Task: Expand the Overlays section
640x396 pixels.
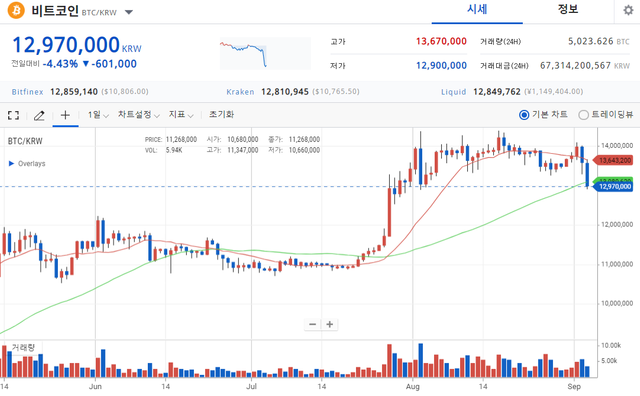Action: pos(27,163)
